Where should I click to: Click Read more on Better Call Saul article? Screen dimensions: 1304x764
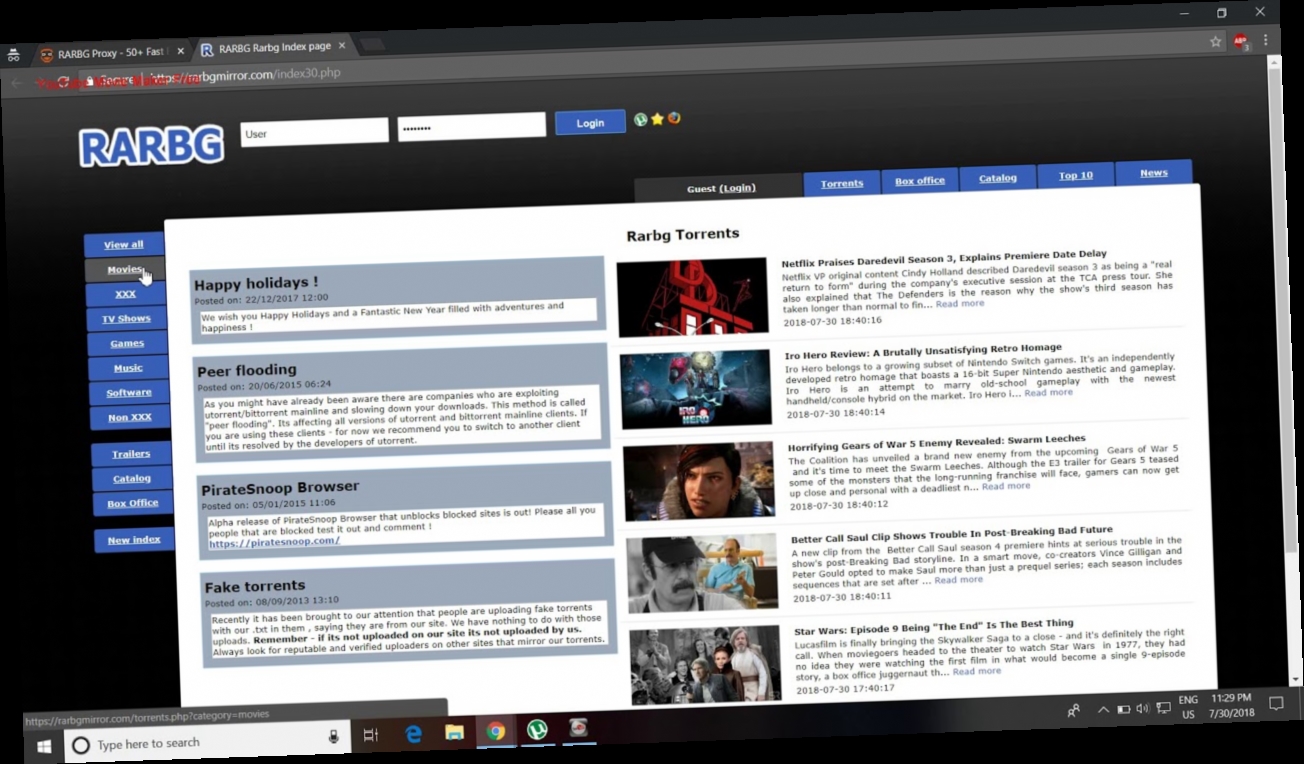point(958,579)
